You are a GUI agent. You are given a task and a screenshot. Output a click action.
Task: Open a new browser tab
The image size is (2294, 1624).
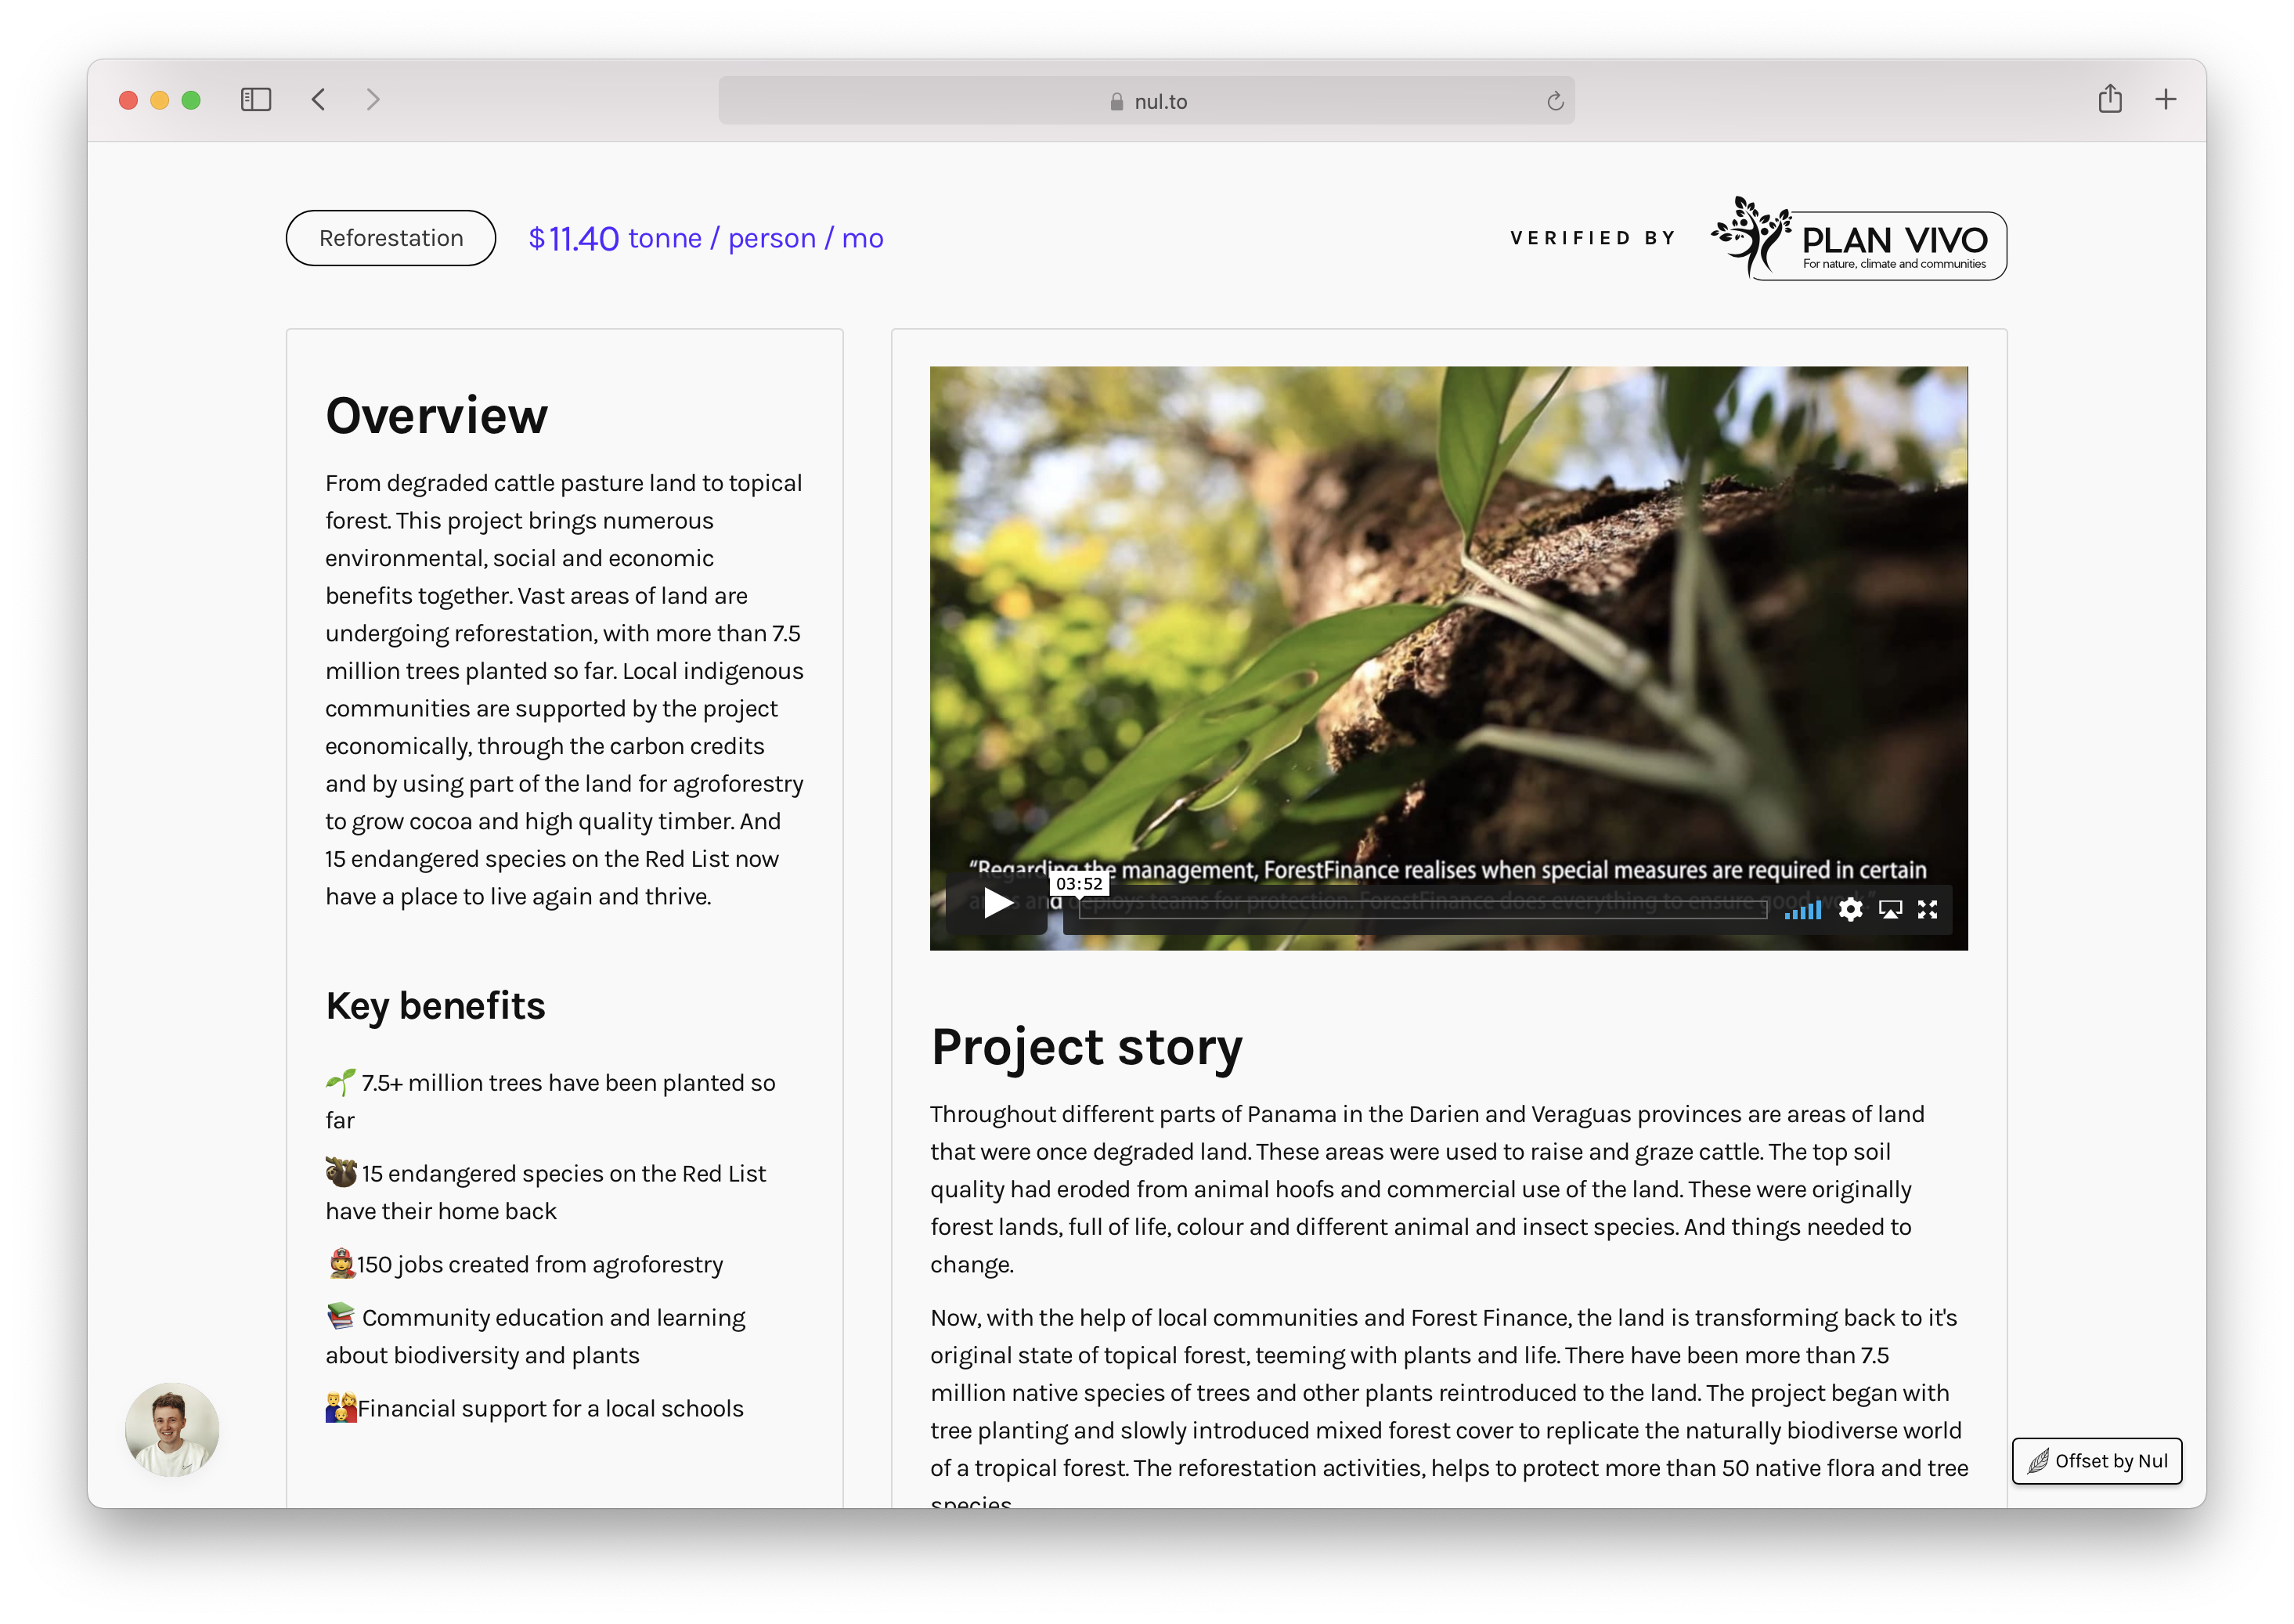2166,99
